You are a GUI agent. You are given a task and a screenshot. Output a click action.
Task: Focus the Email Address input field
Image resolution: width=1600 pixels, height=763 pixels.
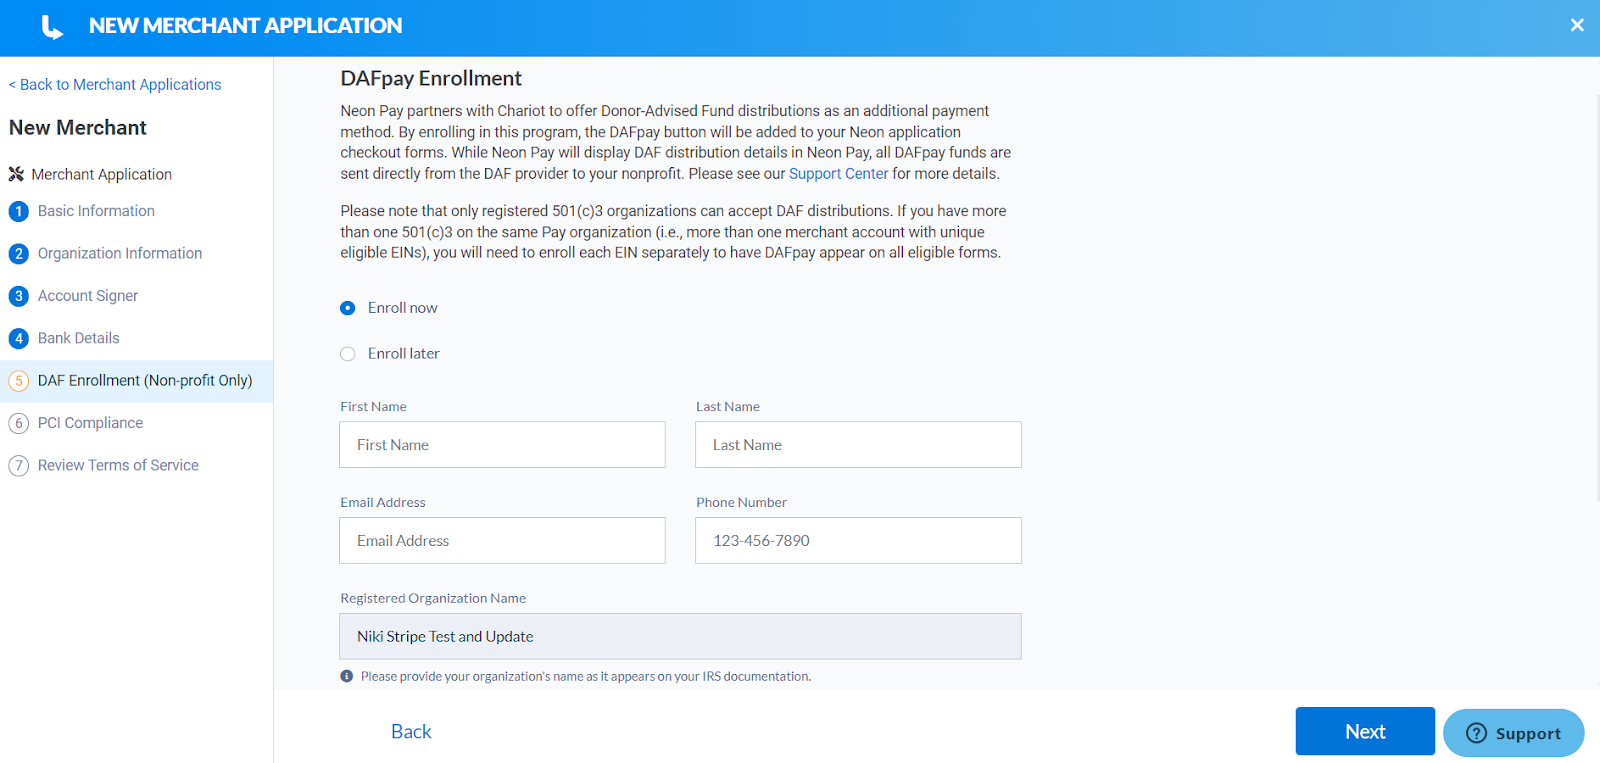[502, 540]
